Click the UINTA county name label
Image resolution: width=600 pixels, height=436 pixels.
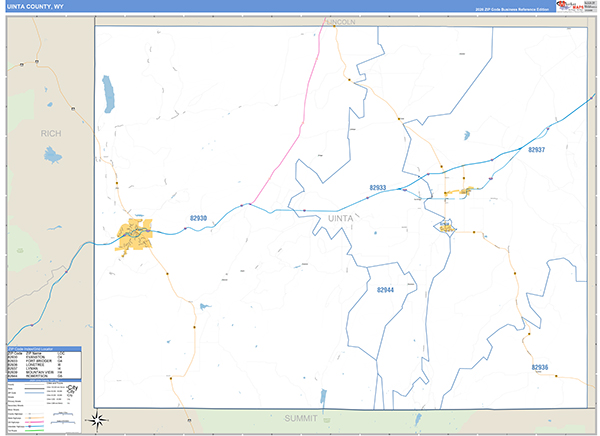pyautogui.click(x=342, y=216)
